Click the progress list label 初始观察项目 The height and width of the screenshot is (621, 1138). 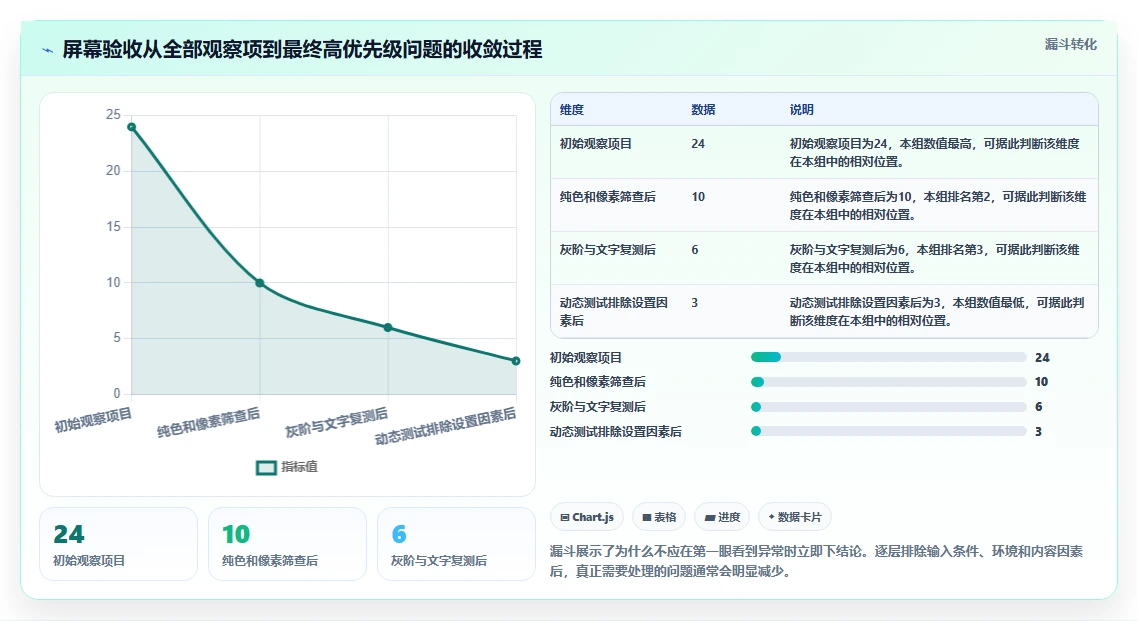coord(586,358)
